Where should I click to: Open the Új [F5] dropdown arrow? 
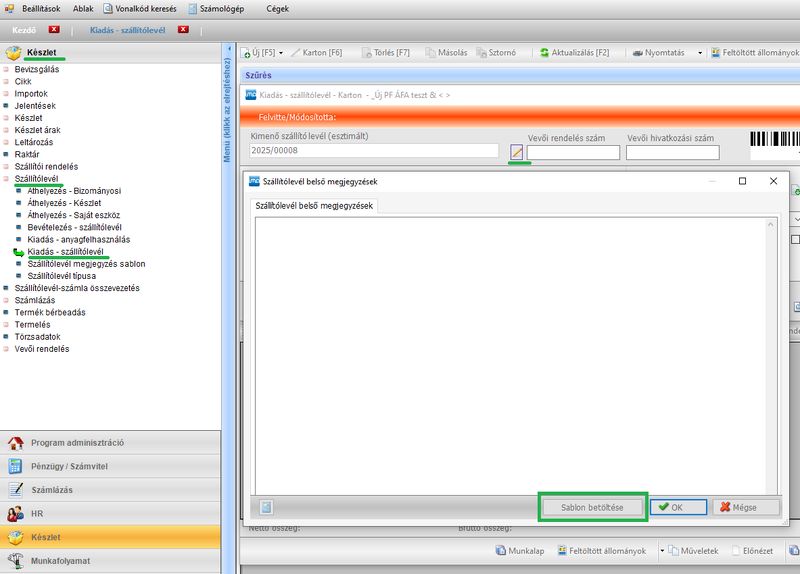[x=281, y=52]
